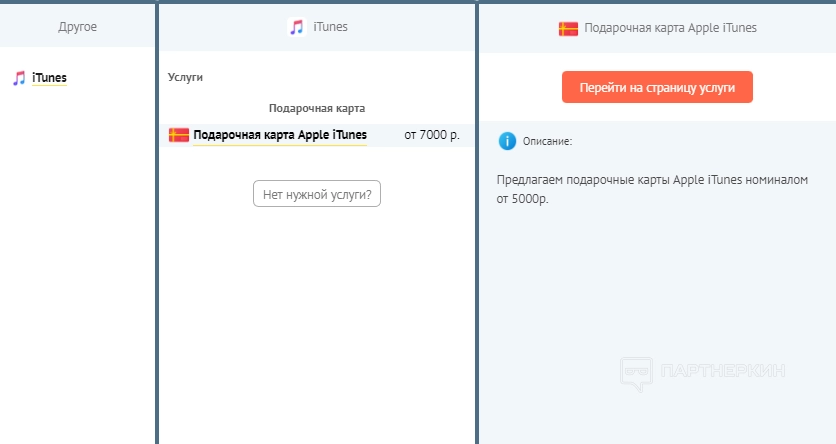Click the iTunes title in the middle header
This screenshot has width=836, height=444.
tap(330, 27)
